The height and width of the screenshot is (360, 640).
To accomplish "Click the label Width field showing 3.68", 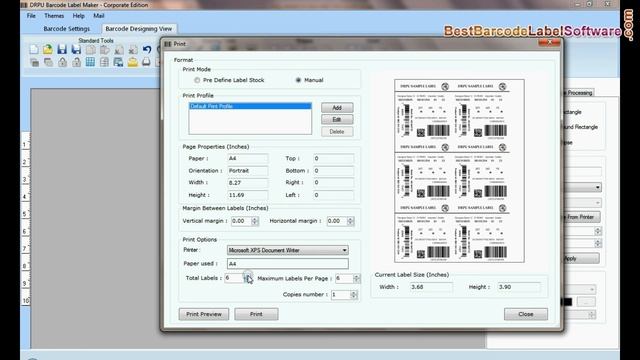I will pos(431,287).
